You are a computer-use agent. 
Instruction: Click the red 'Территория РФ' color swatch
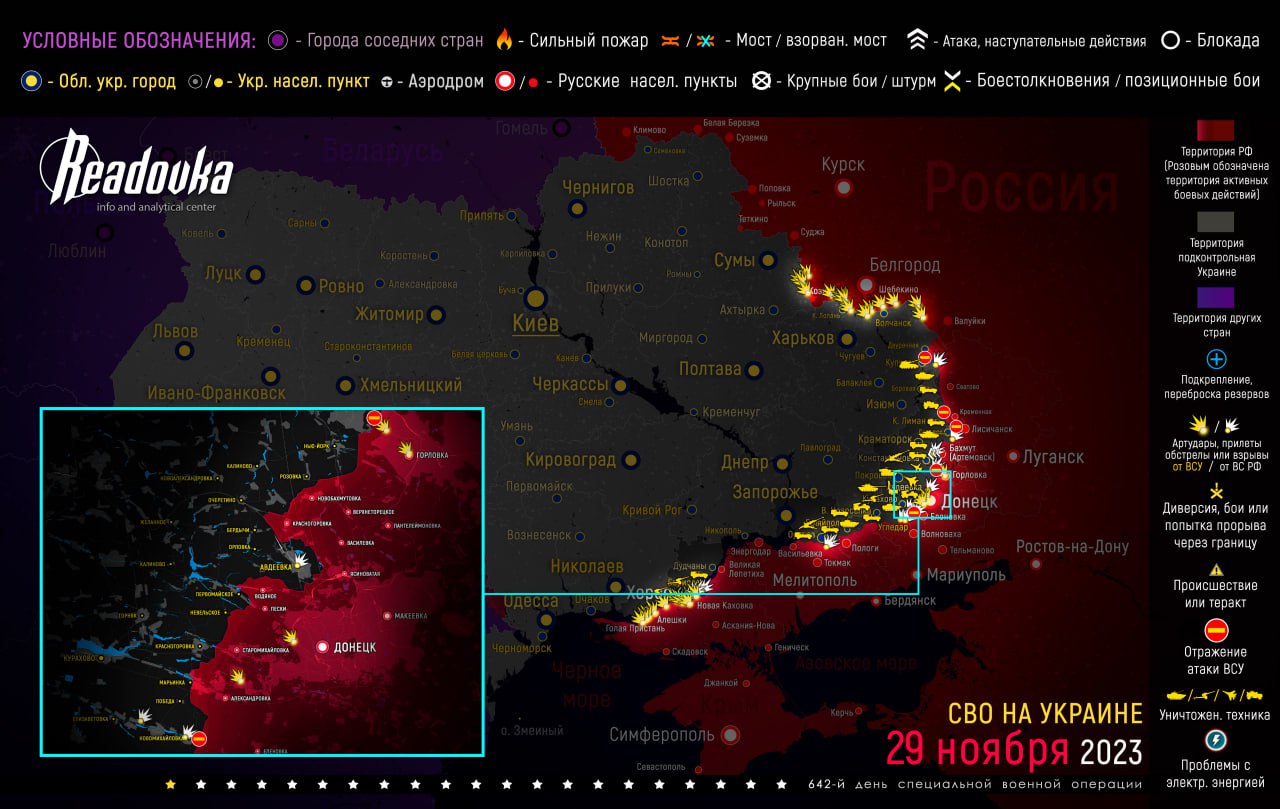1216,131
